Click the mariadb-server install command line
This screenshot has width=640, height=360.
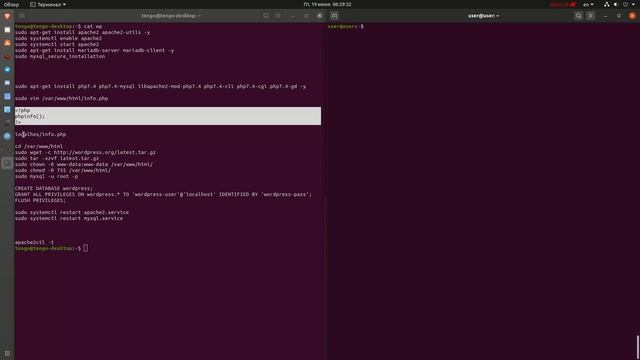(x=94, y=50)
